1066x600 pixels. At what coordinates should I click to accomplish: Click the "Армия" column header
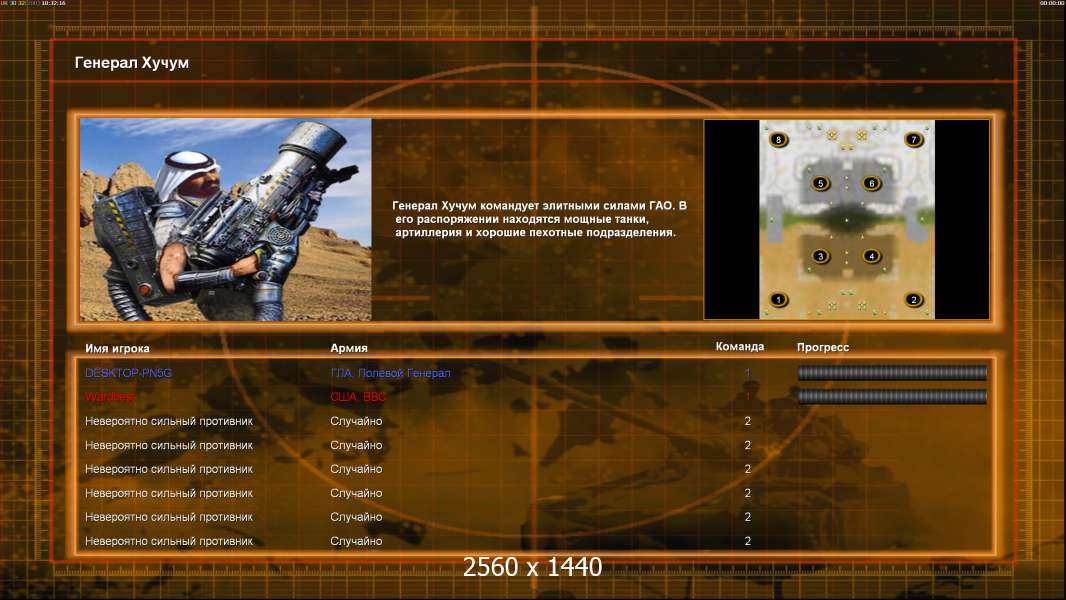click(x=349, y=348)
